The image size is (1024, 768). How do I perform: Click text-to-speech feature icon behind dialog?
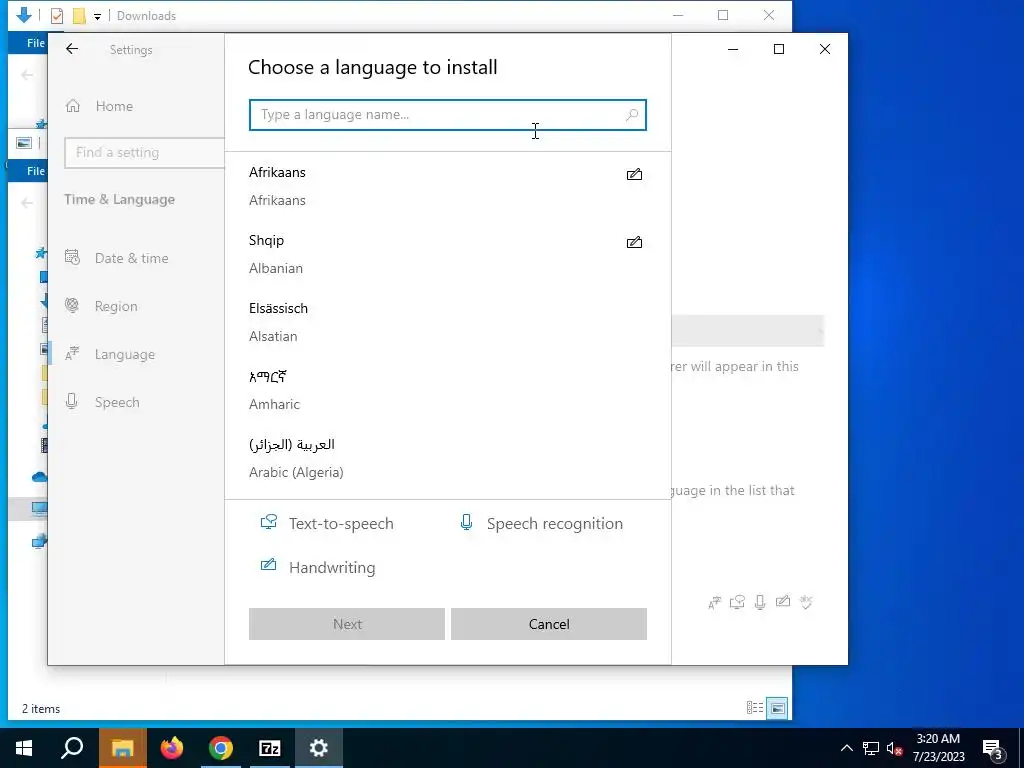[x=737, y=602]
